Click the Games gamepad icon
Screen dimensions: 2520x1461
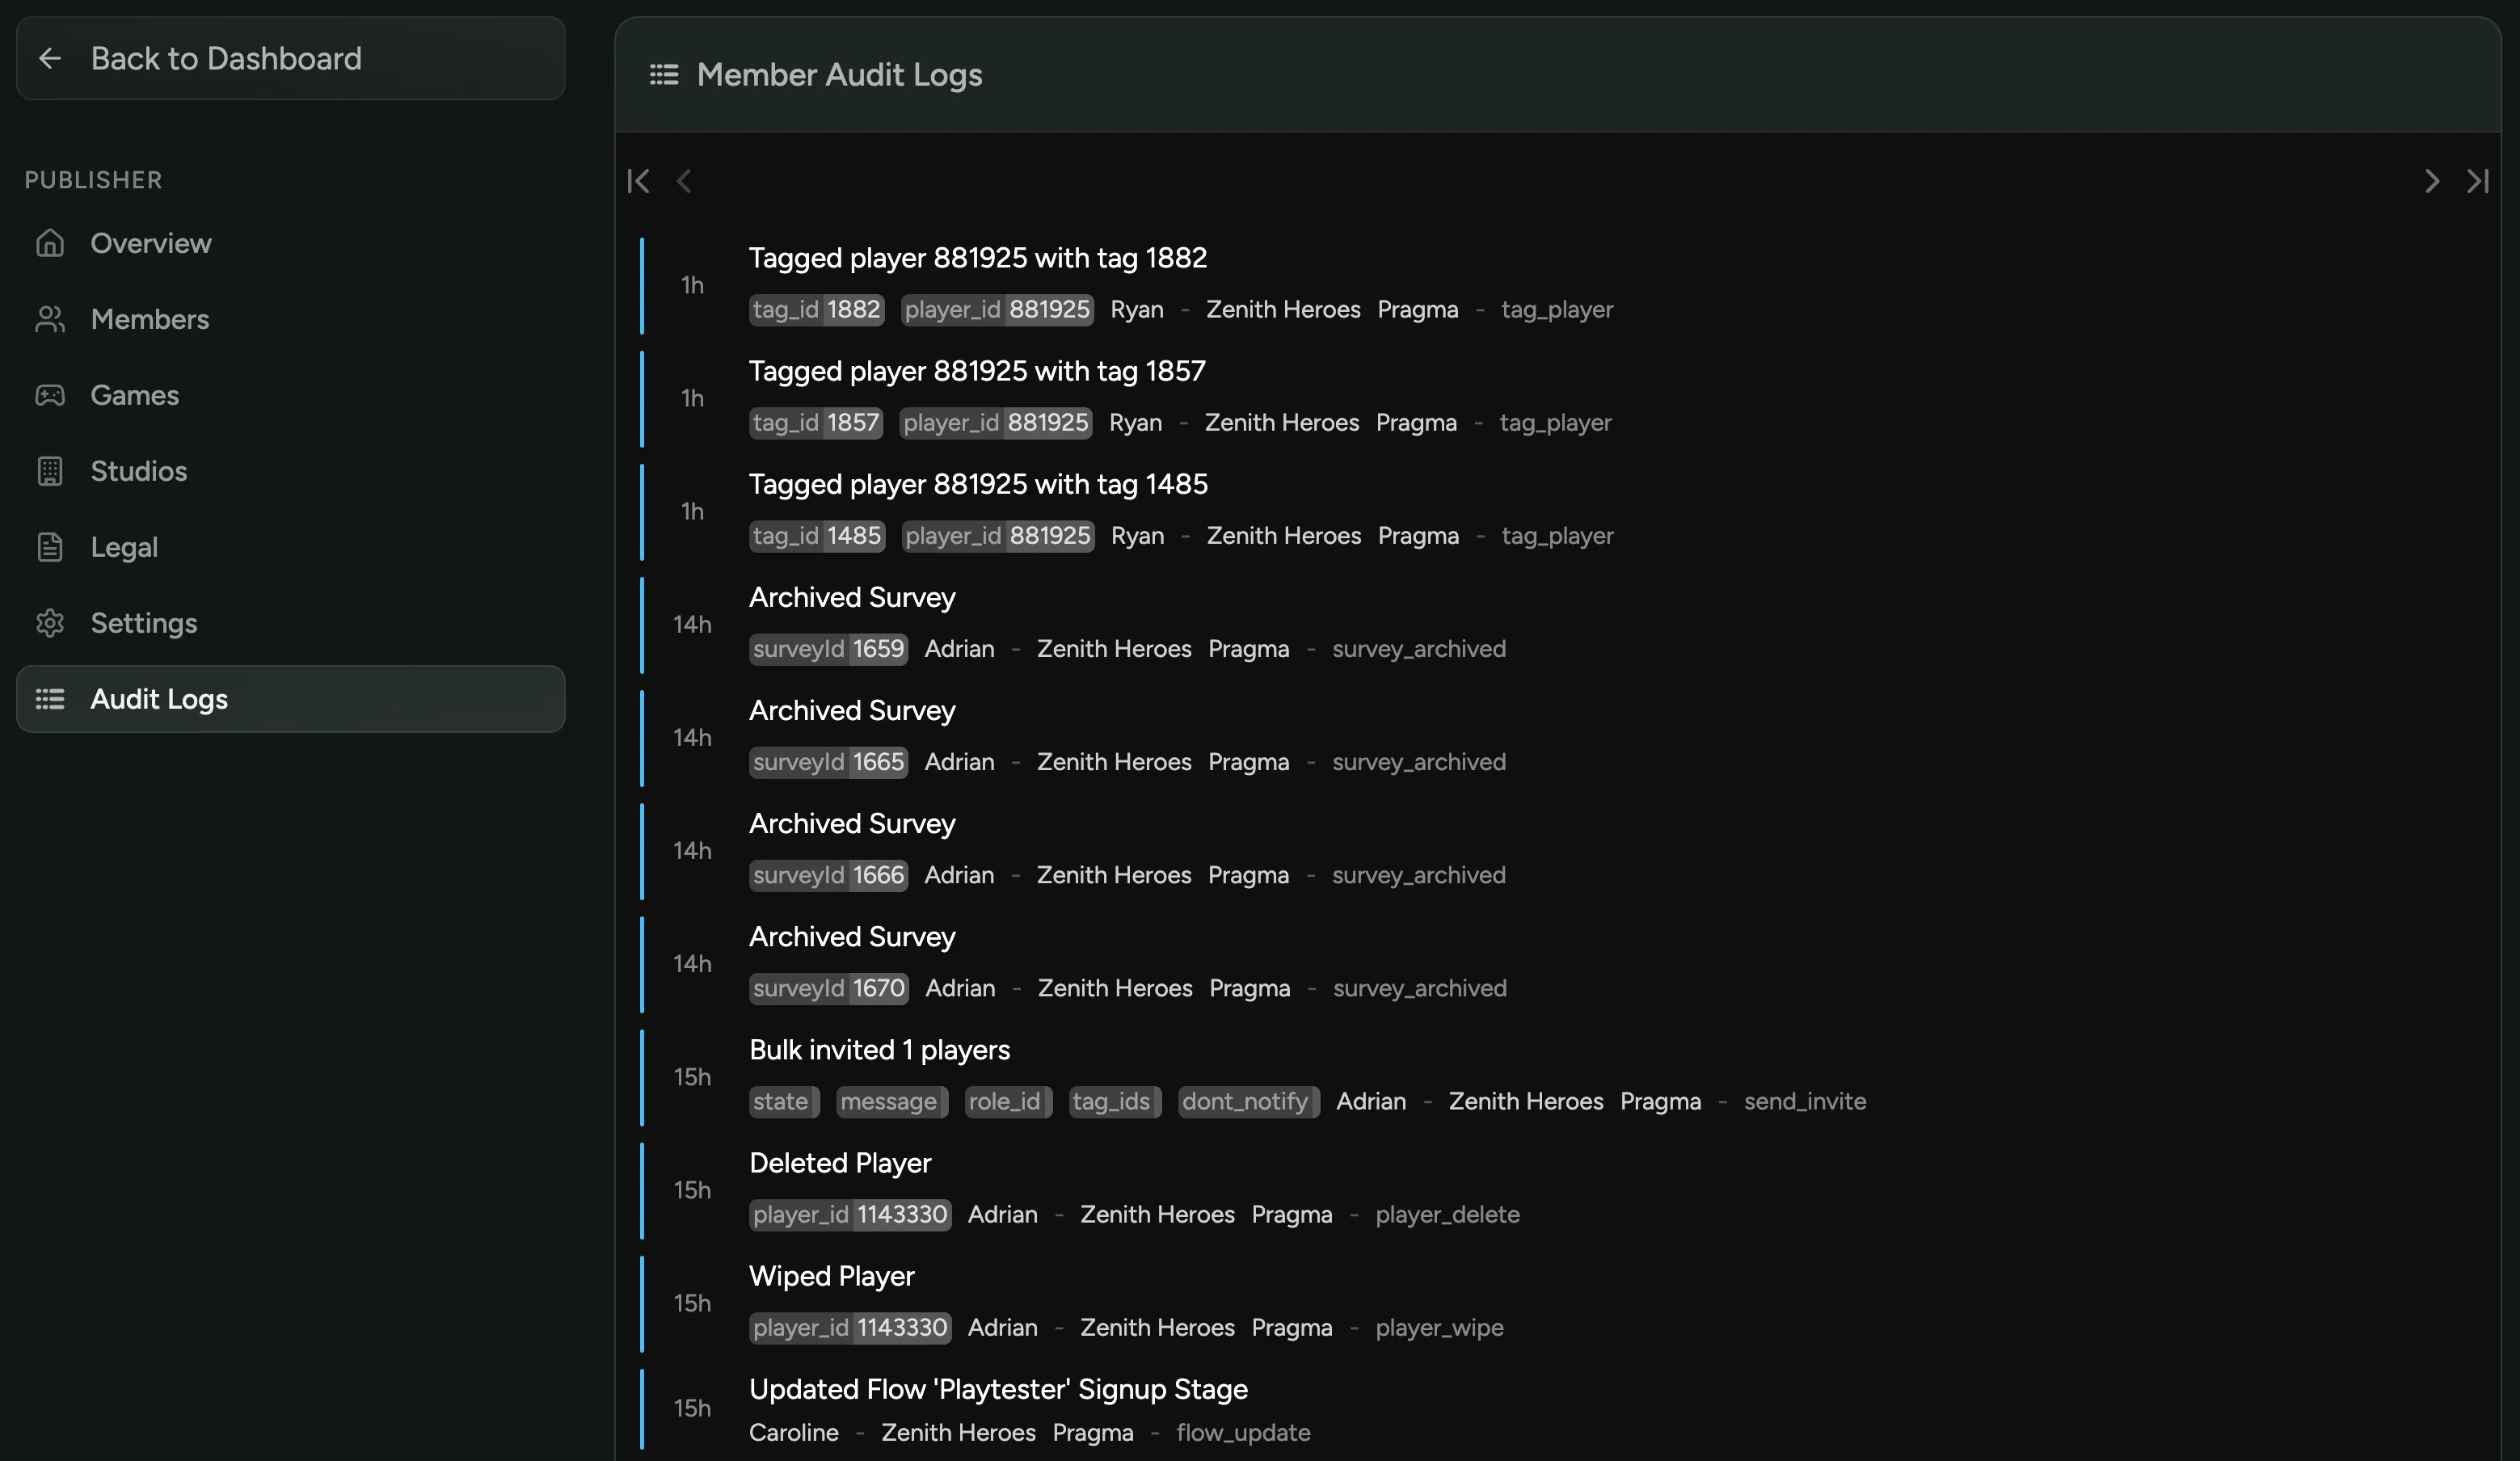(51, 395)
